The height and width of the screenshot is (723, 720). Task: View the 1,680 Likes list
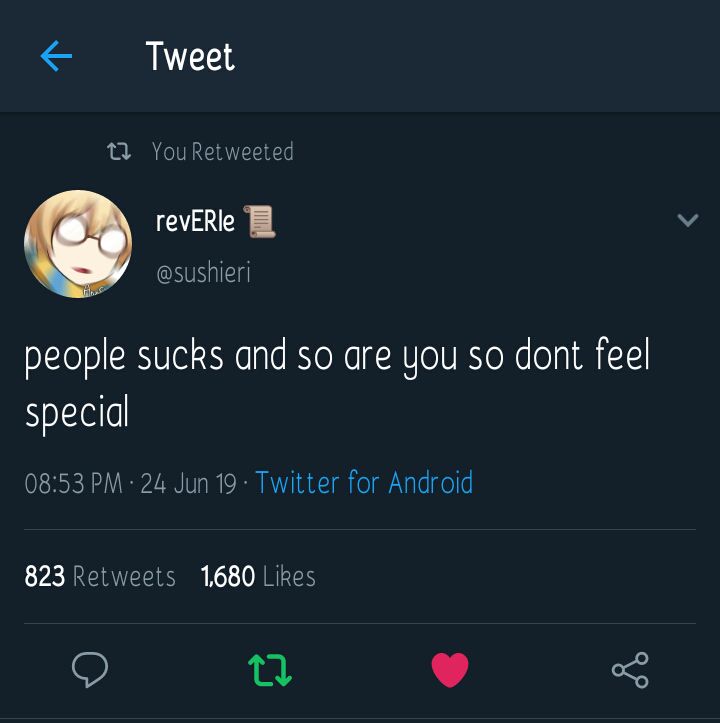coord(258,576)
